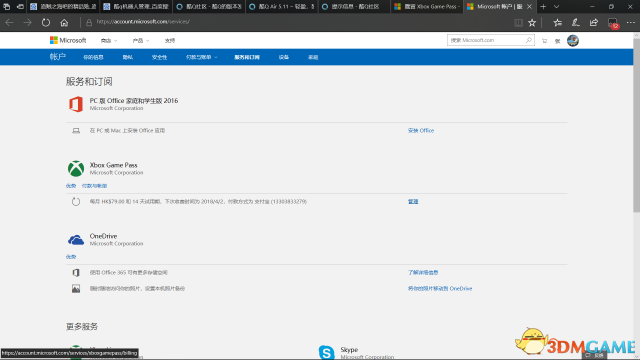
Task: Open the 你的信息 nav tab
Action: (93, 57)
